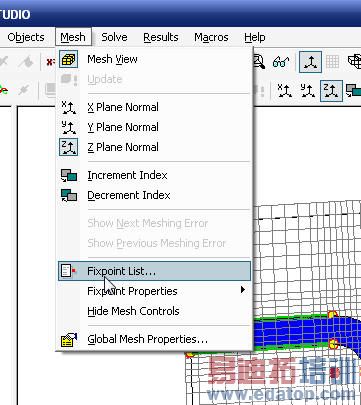Click the Help menu
The width and height of the screenshot is (361, 405).
click(255, 37)
